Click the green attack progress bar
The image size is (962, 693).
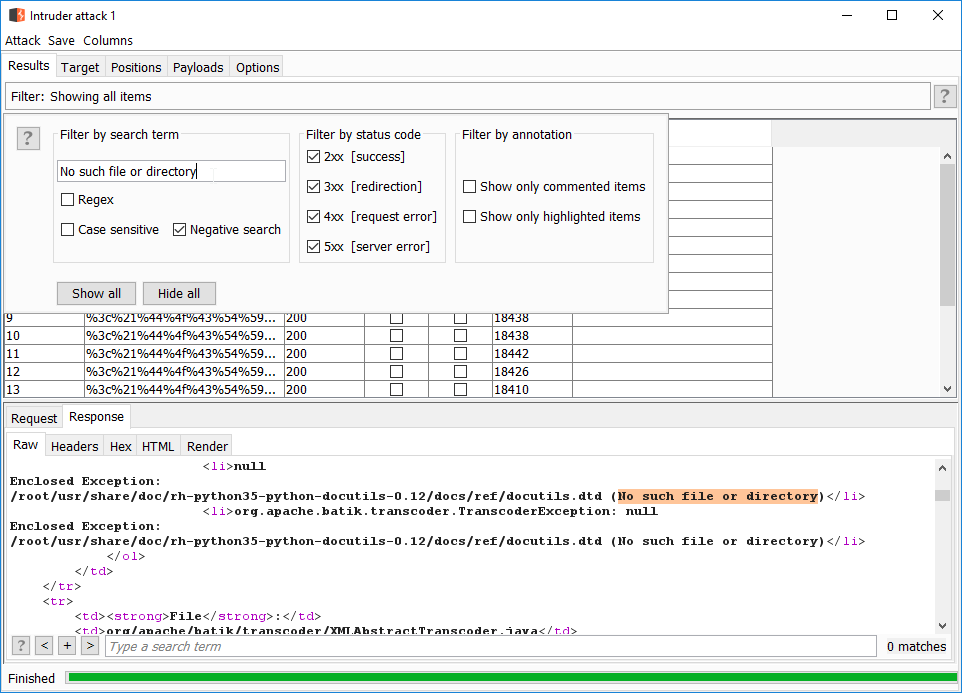pyautogui.click(x=513, y=677)
